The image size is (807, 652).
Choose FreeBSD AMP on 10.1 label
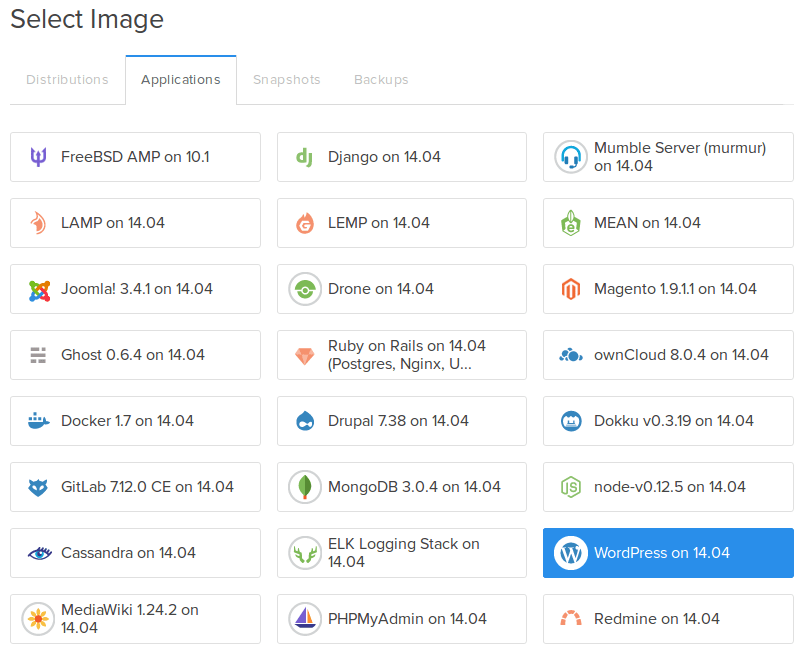point(135,157)
